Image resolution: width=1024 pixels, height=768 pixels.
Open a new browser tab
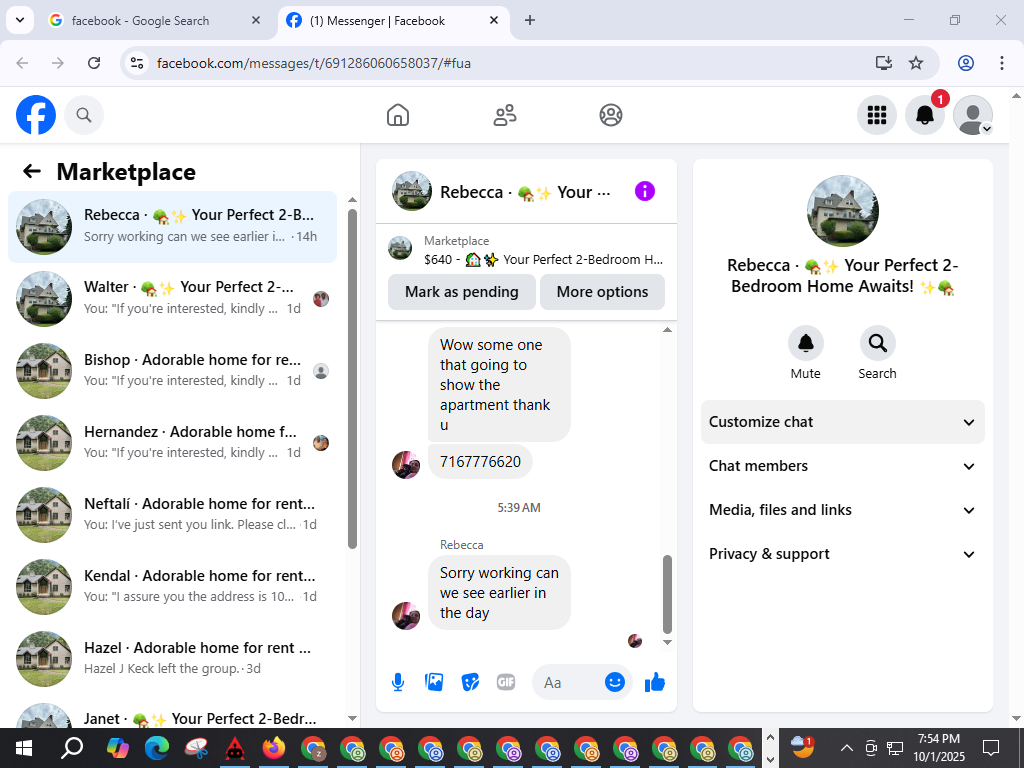tap(530, 20)
